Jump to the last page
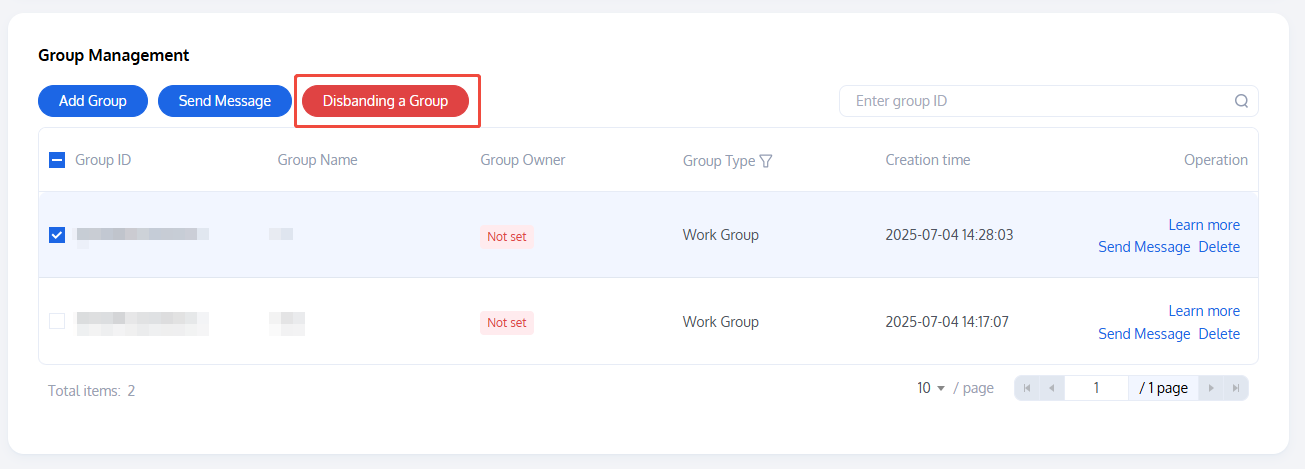This screenshot has height=469, width=1305. (1236, 388)
